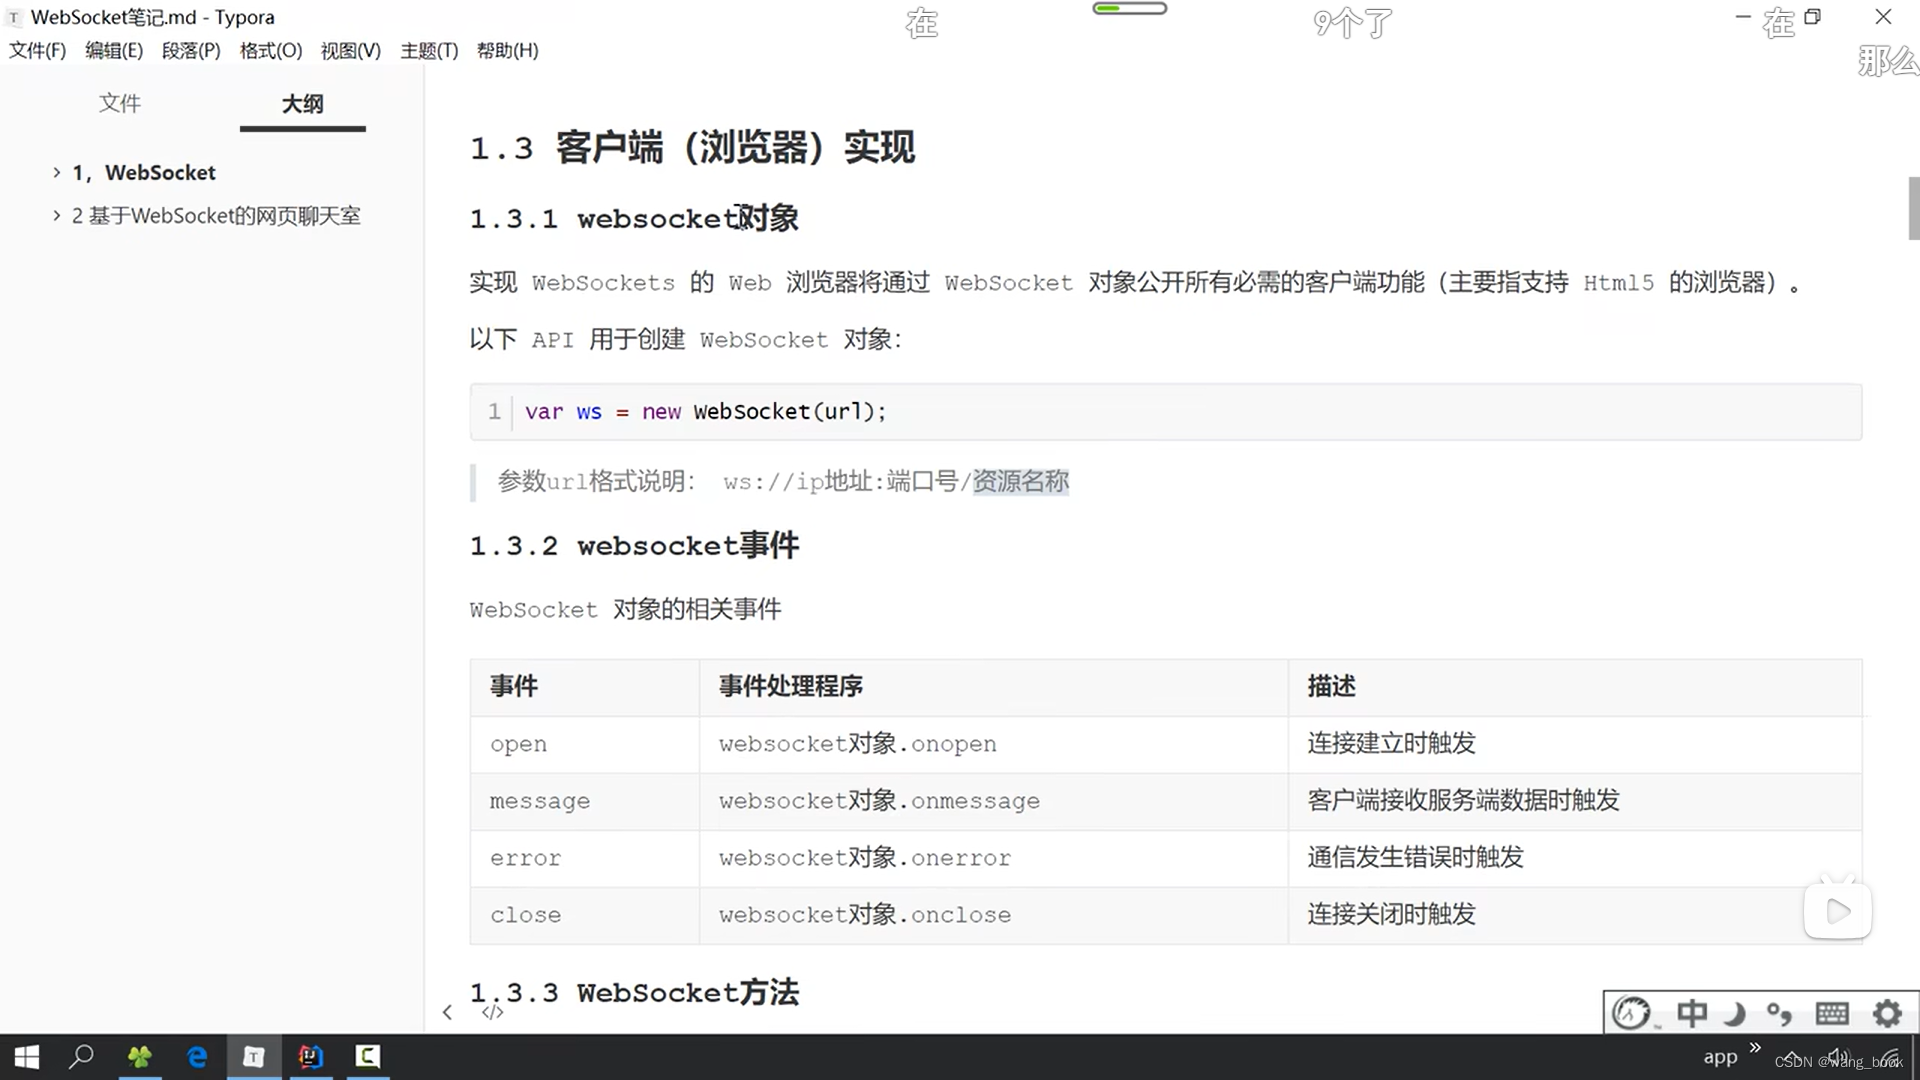
Task: Click the floating video play button
Action: [x=1837, y=911]
